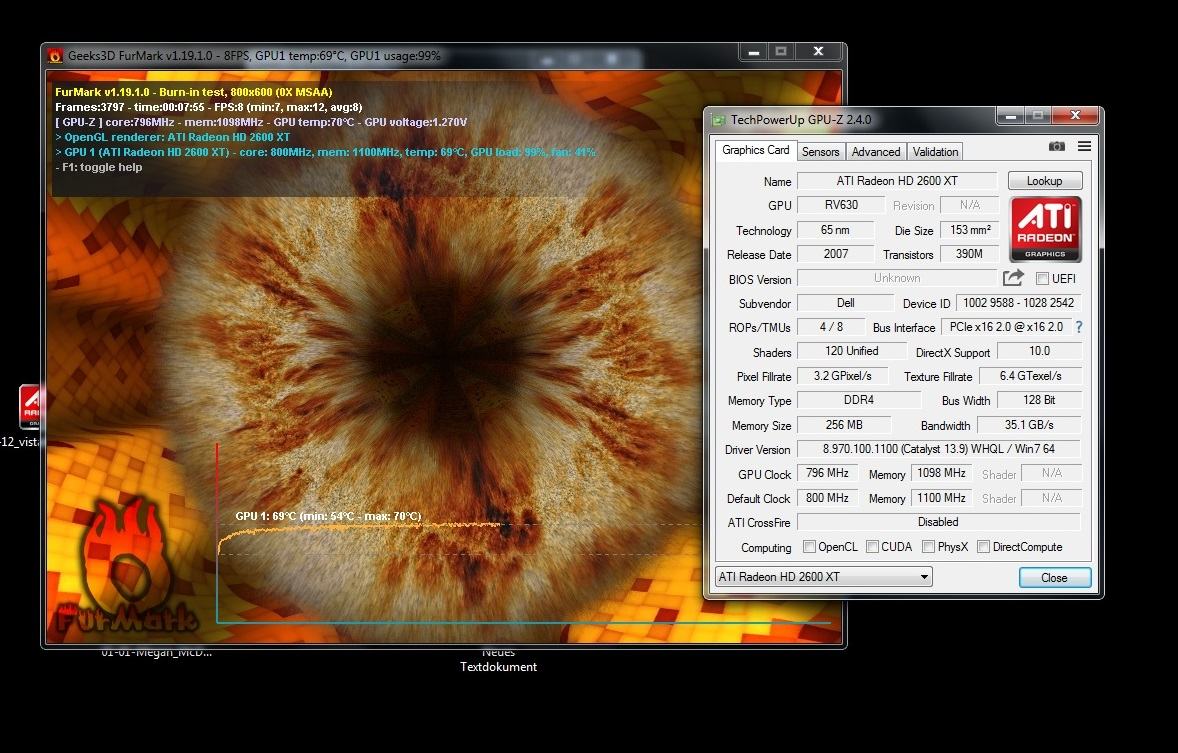Click the GPU Clock 796 MHz field
This screenshot has height=753, width=1178.
pos(827,473)
